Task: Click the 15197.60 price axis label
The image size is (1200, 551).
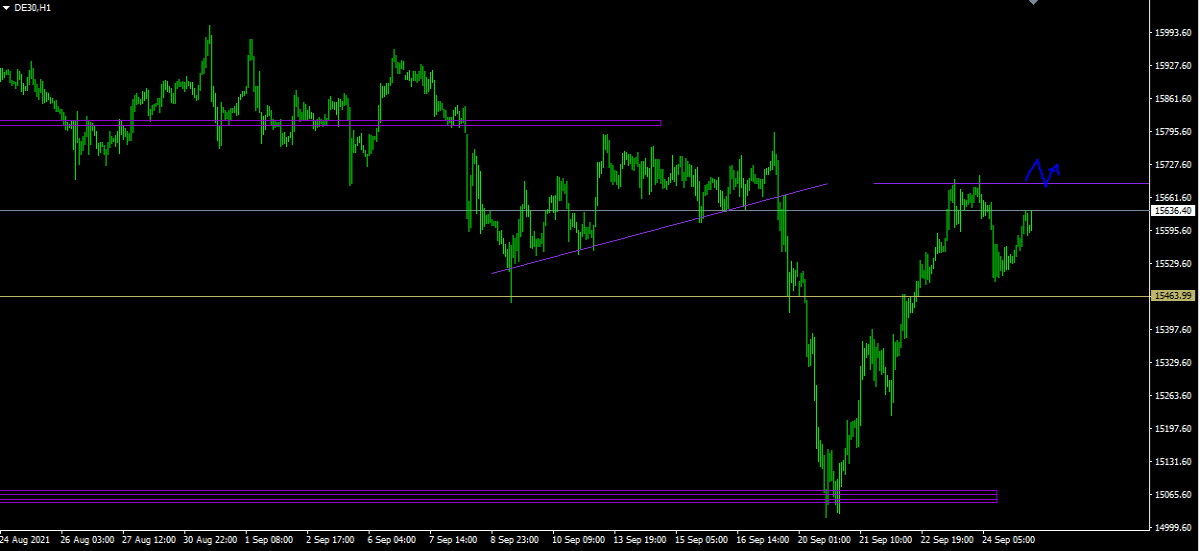Action: coord(1172,429)
